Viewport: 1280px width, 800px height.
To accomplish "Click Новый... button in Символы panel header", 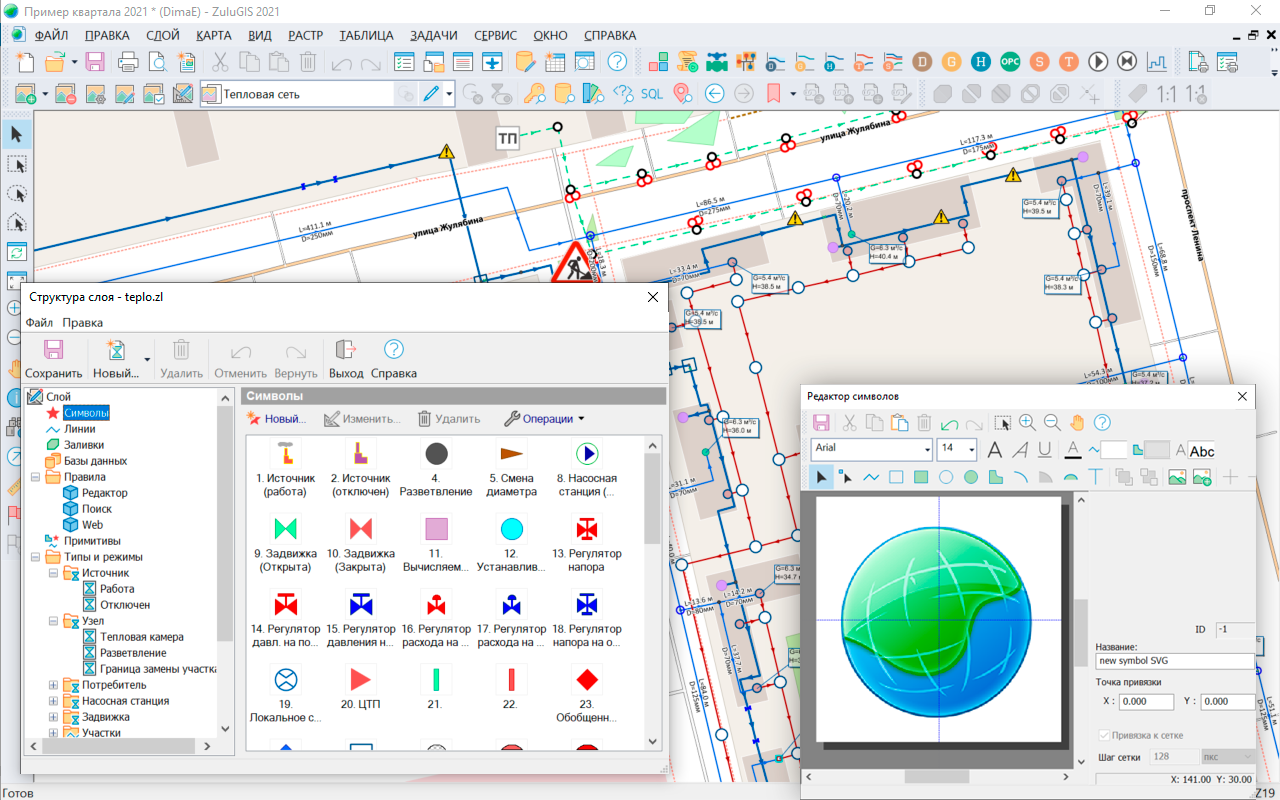I will click(276, 419).
